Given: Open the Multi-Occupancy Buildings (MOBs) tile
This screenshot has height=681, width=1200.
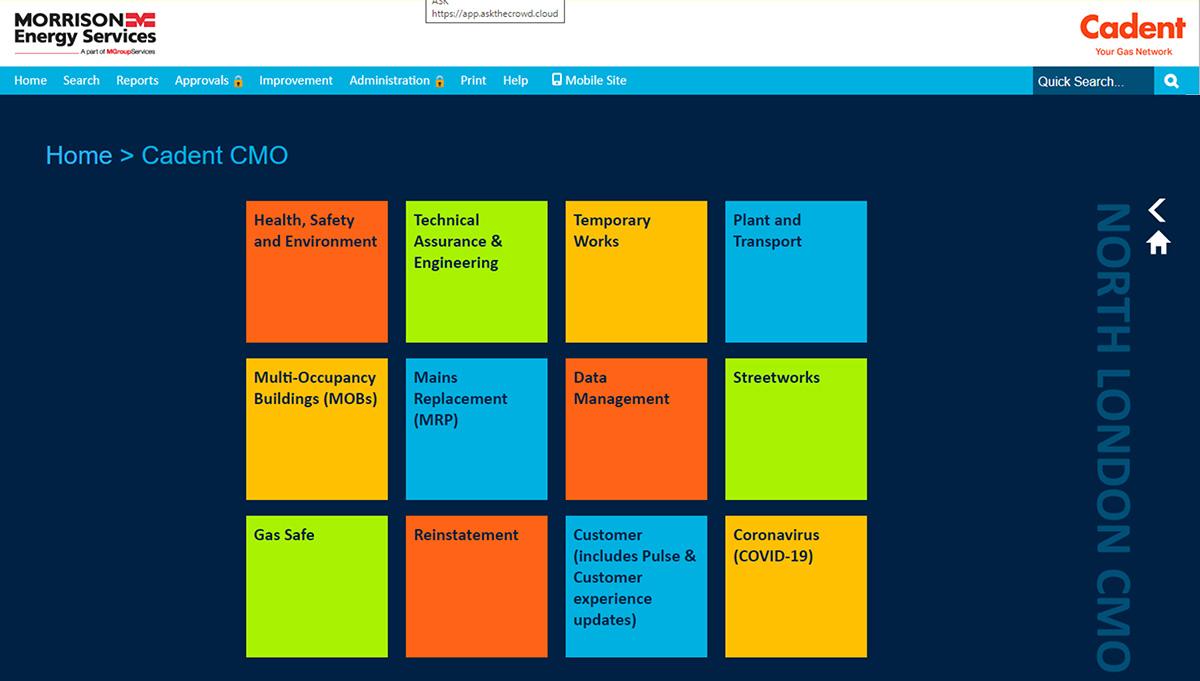Looking at the screenshot, I should coord(317,429).
